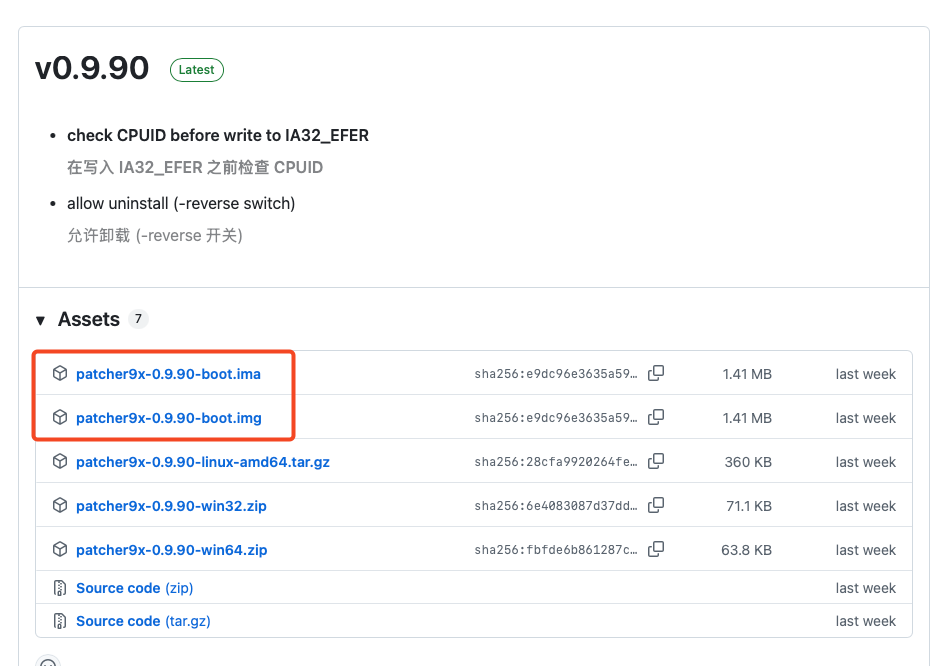Image resolution: width=948 pixels, height=666 pixels.
Task: Click package icon beside patcher9x-0.9.90-win64.zip
Action: coord(60,550)
